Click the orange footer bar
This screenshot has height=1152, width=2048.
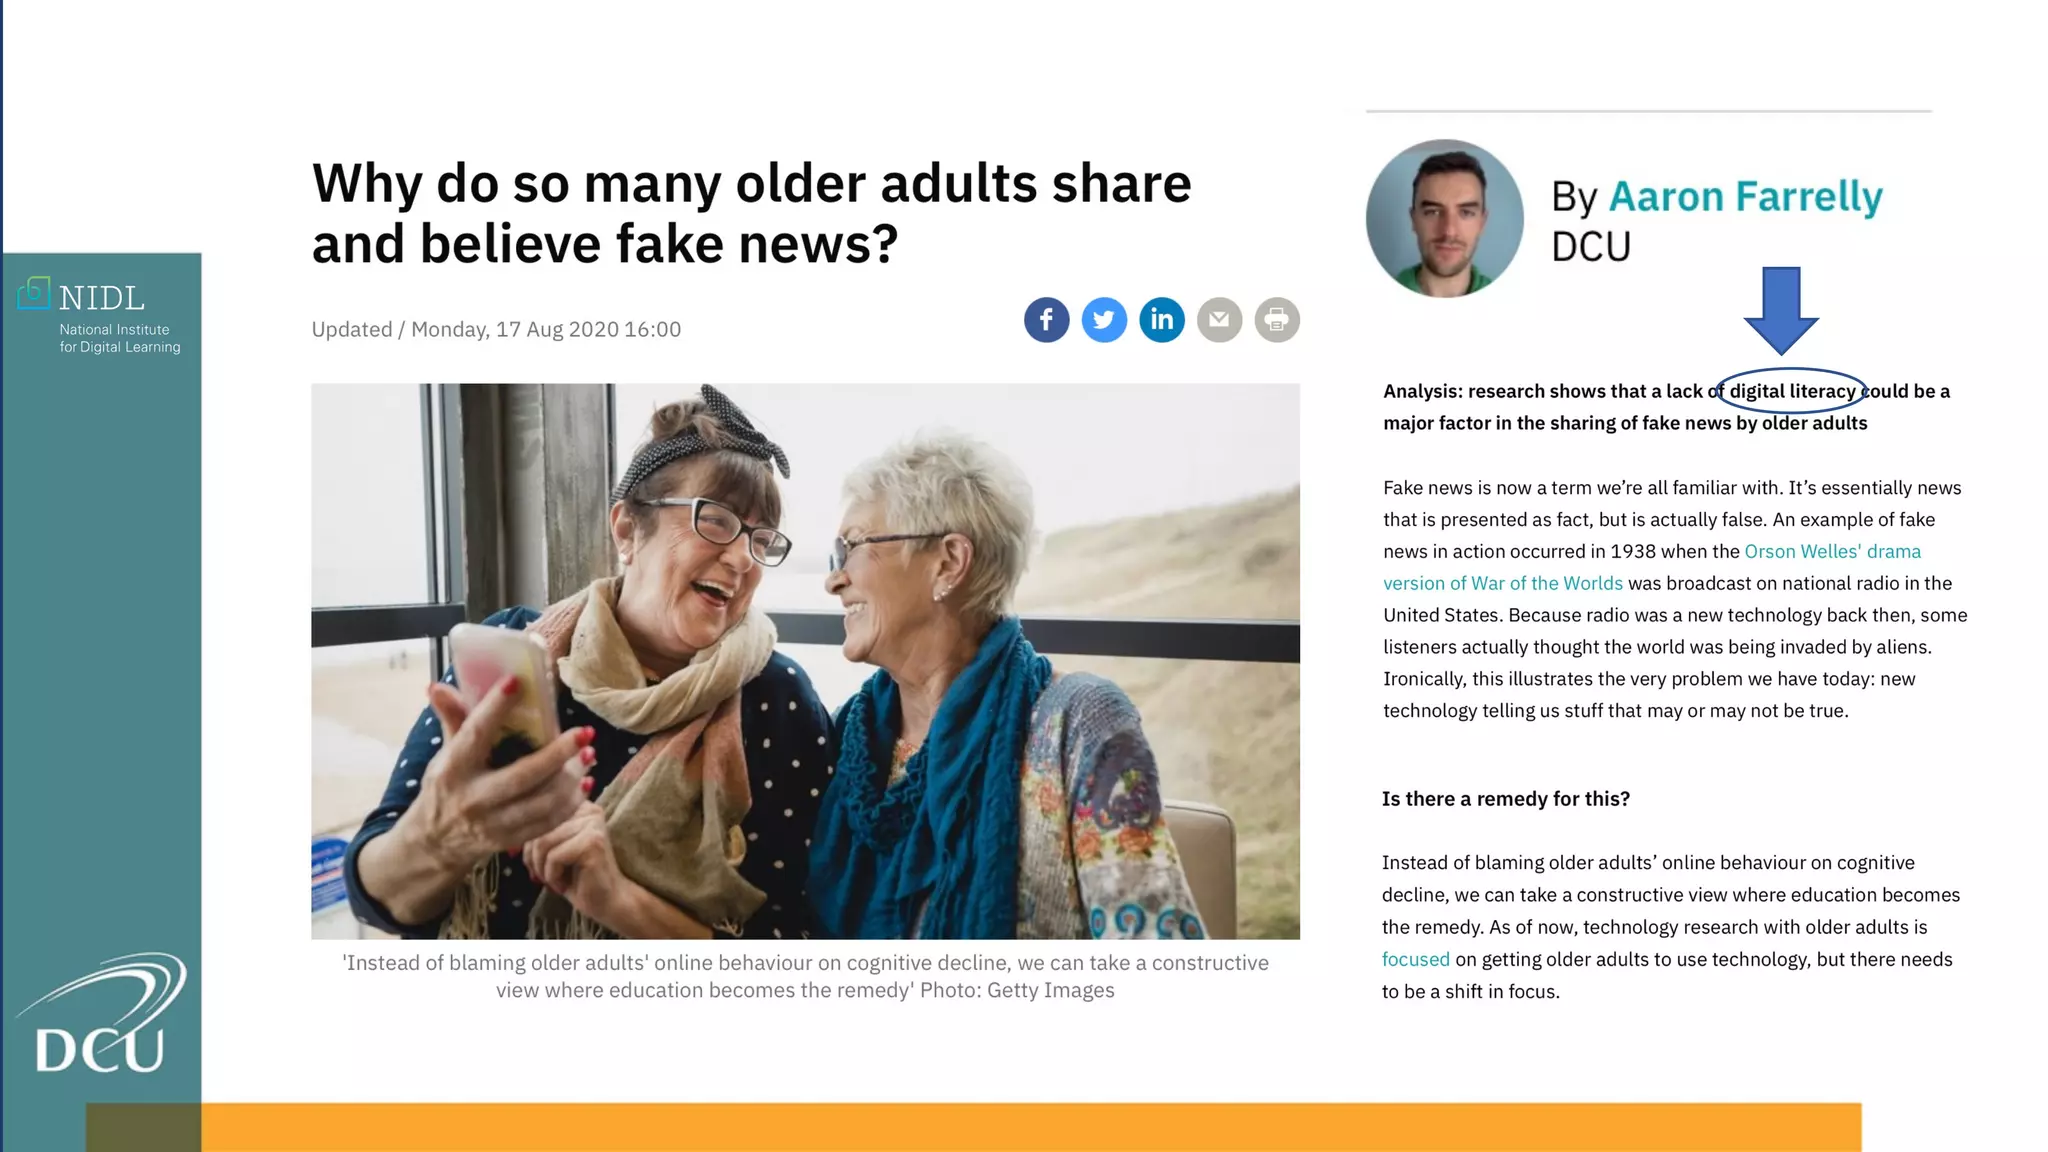coord(1030,1127)
